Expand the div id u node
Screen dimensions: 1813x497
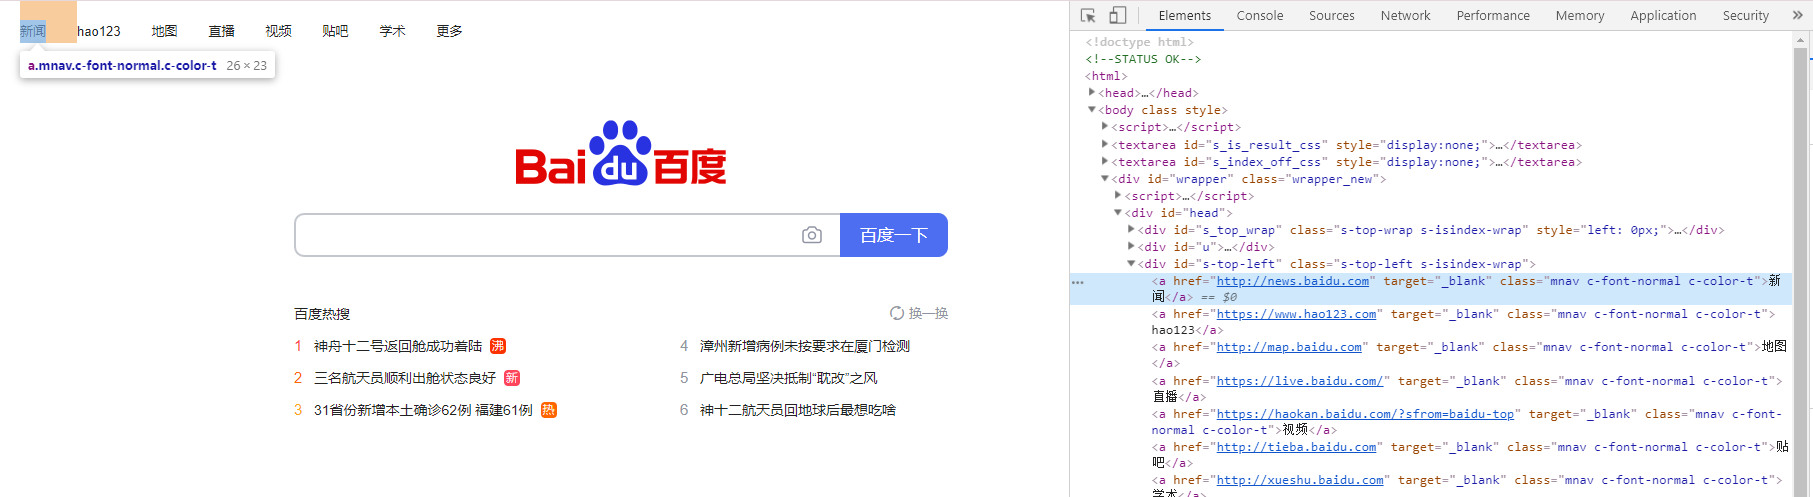coord(1131,246)
